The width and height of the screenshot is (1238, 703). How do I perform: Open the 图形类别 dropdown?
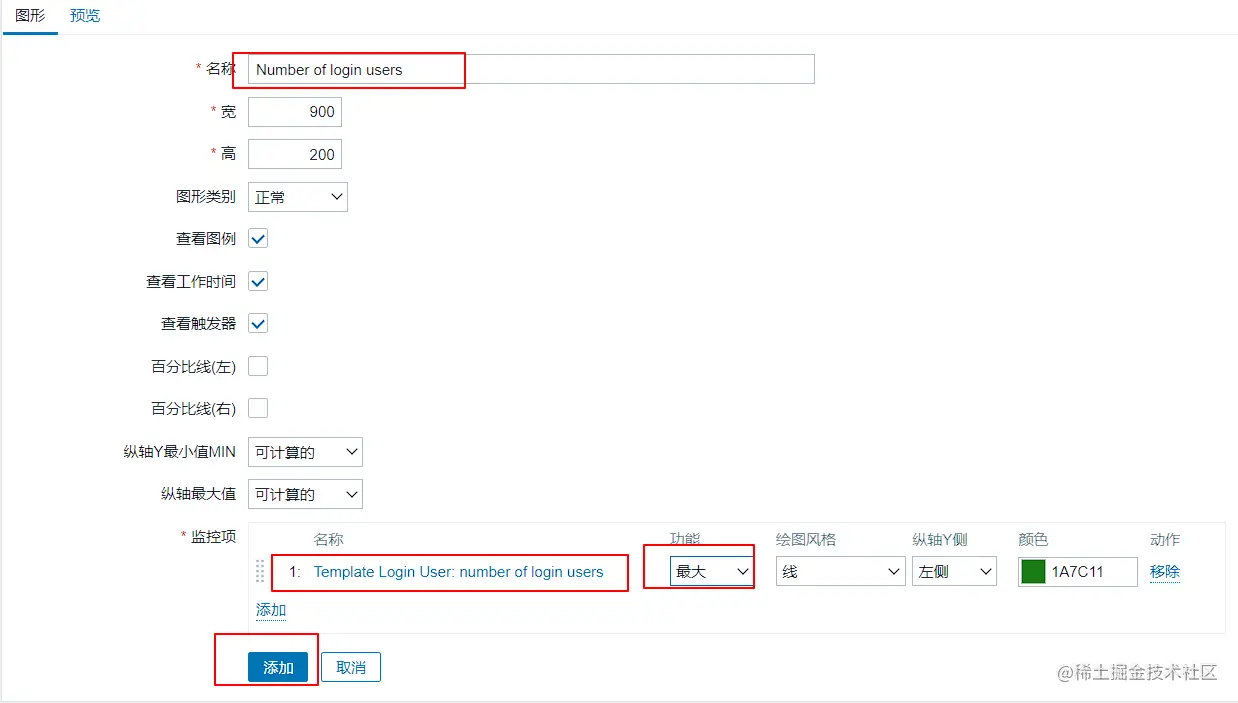[x=298, y=197]
